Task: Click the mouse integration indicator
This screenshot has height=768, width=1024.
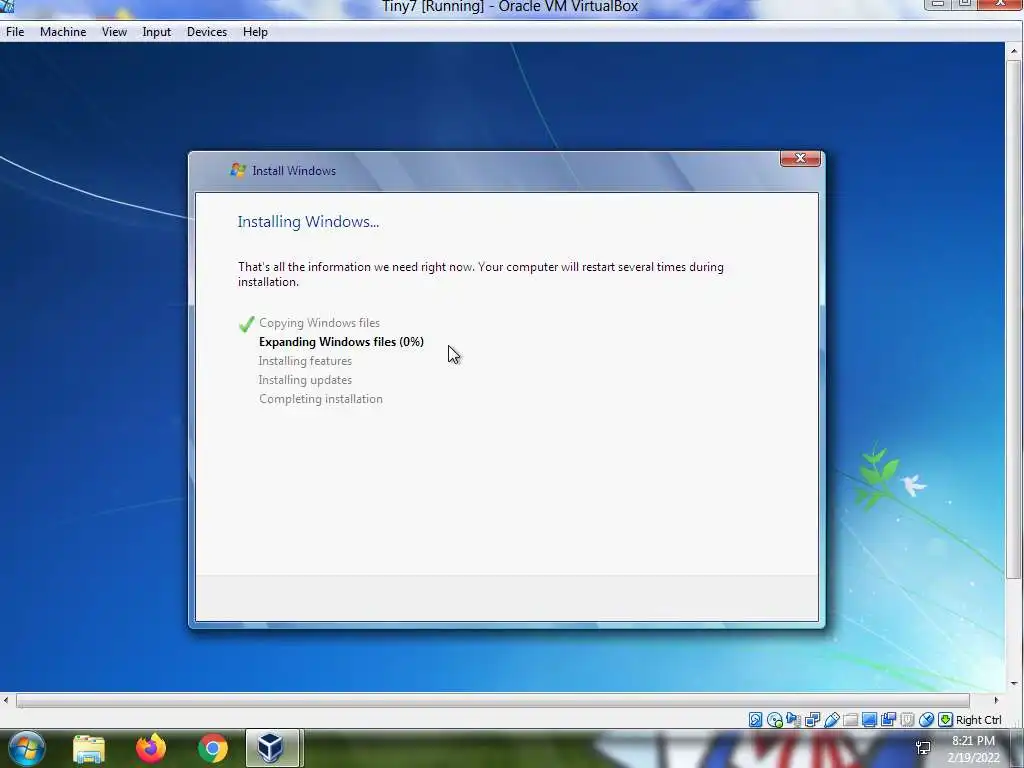Action: pyautogui.click(x=926, y=720)
